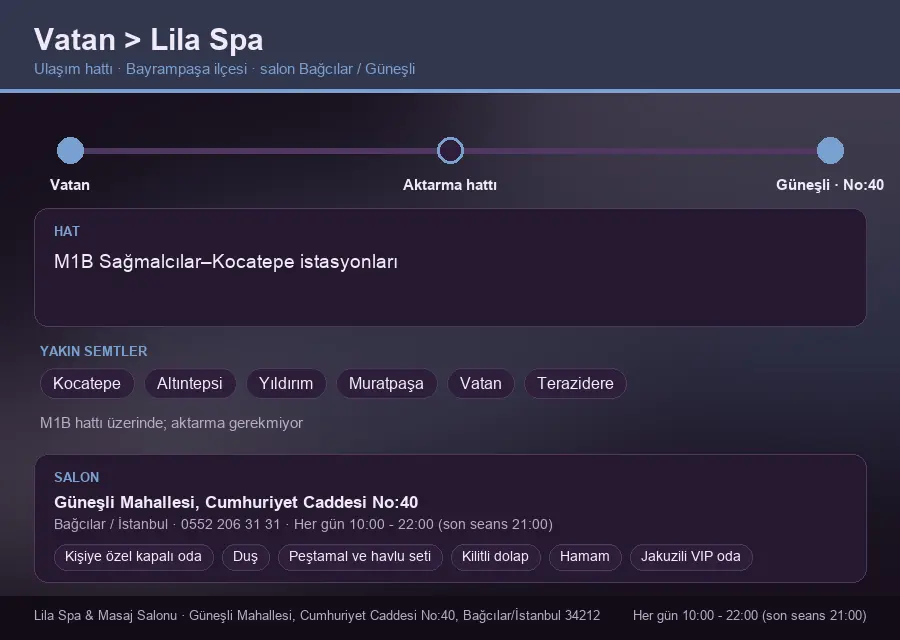The width and height of the screenshot is (900, 640).
Task: Click the Güneşli · No:40 label text
Action: [830, 185]
